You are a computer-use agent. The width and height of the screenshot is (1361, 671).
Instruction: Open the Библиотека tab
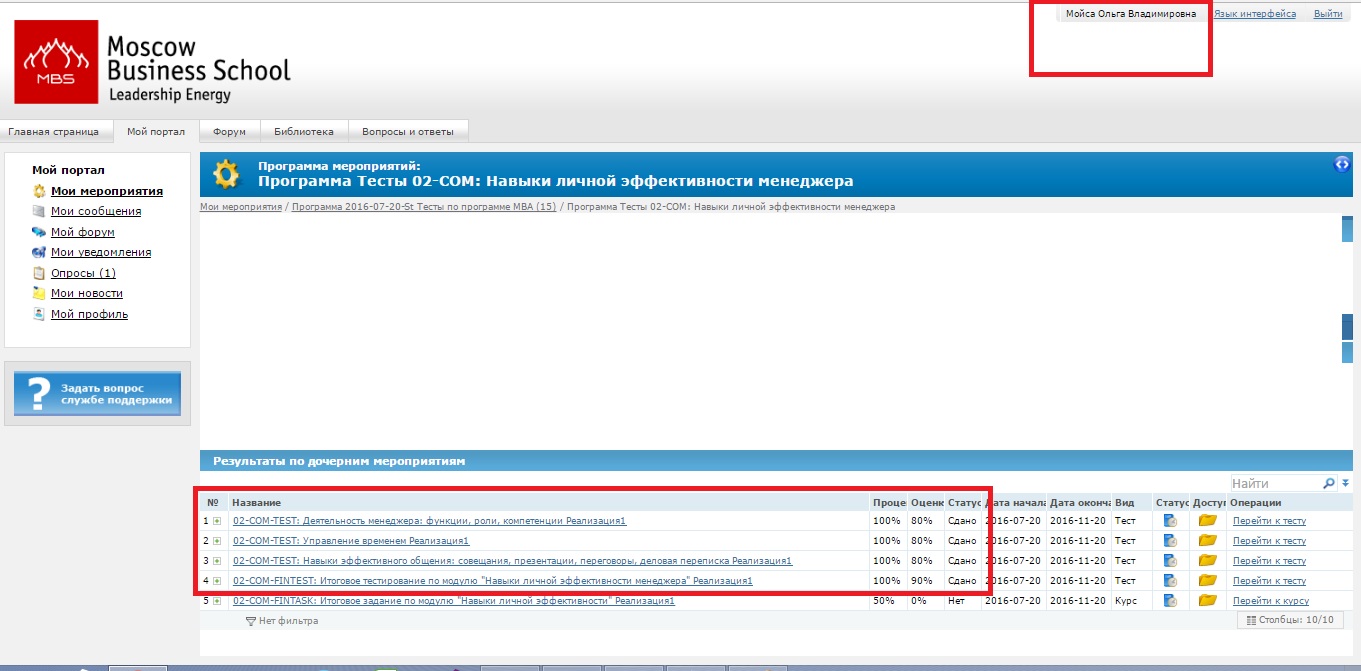pos(303,131)
